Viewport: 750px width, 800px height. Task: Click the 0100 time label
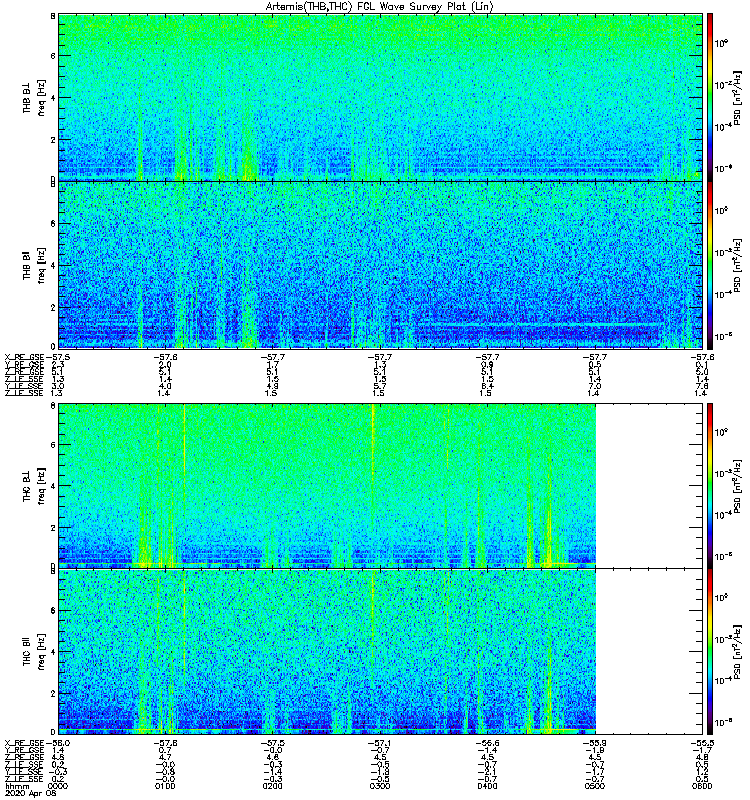tap(165, 786)
